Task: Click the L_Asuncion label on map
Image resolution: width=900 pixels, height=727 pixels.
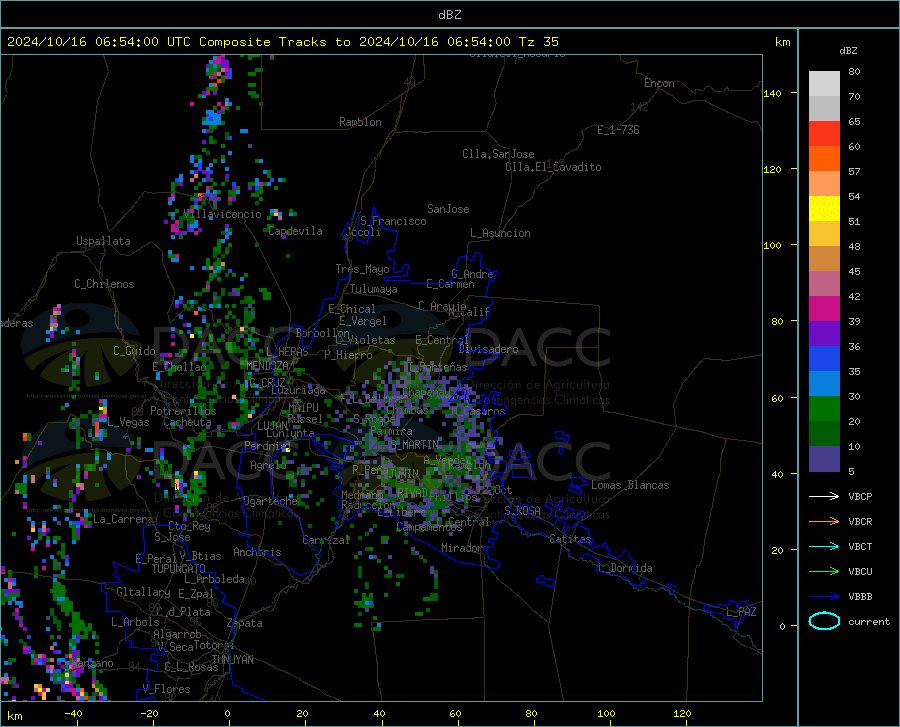Action: pos(500,233)
